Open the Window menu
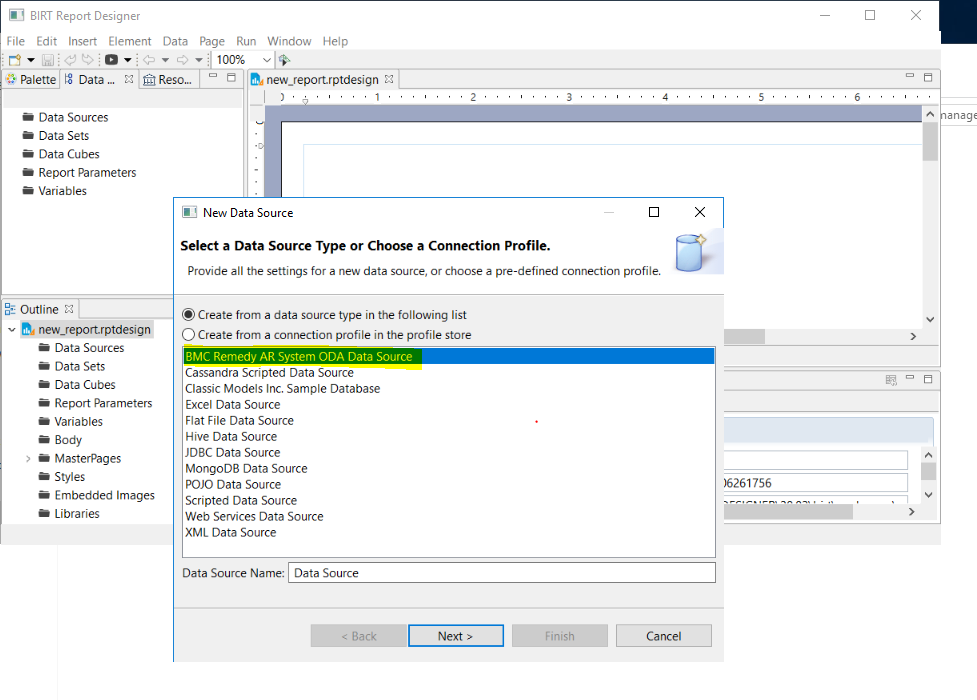This screenshot has width=977, height=700. pos(289,41)
